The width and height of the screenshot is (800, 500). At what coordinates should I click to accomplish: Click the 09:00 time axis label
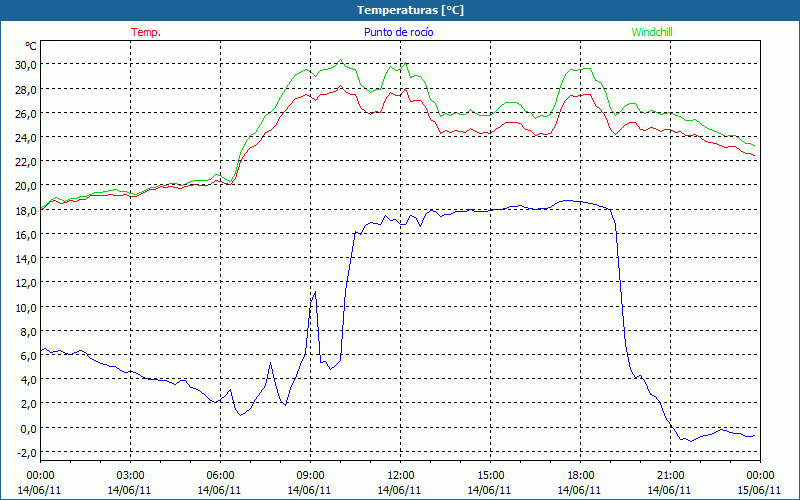coord(310,476)
